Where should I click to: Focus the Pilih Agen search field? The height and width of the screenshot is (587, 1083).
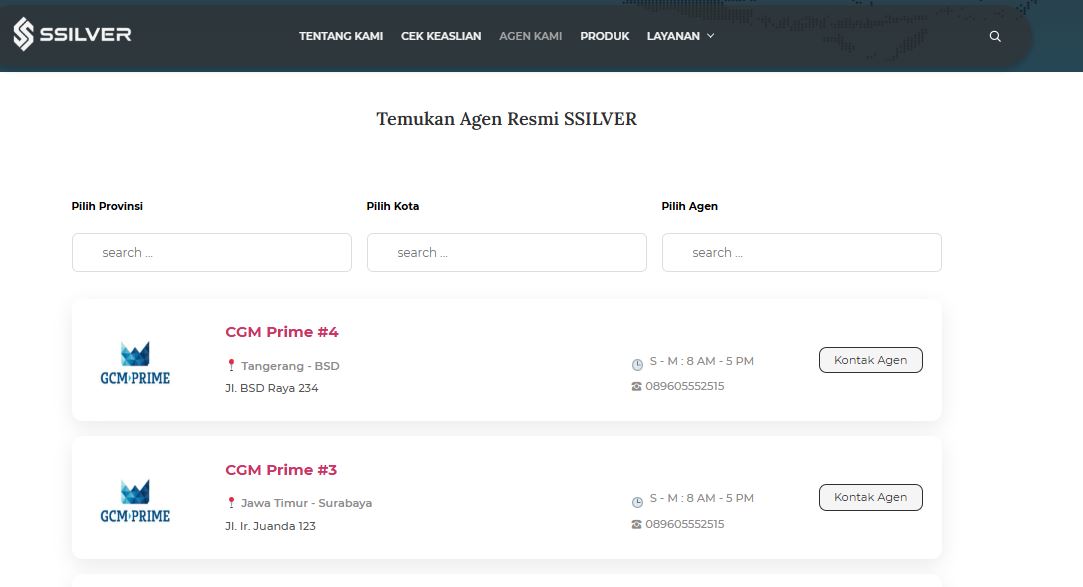pos(801,252)
